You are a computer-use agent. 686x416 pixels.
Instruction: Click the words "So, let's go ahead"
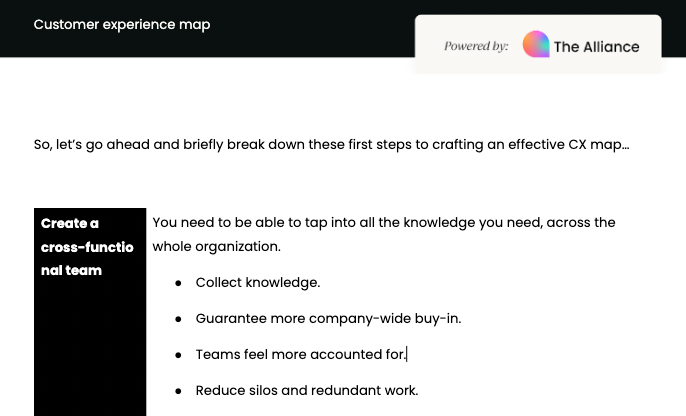(92, 144)
